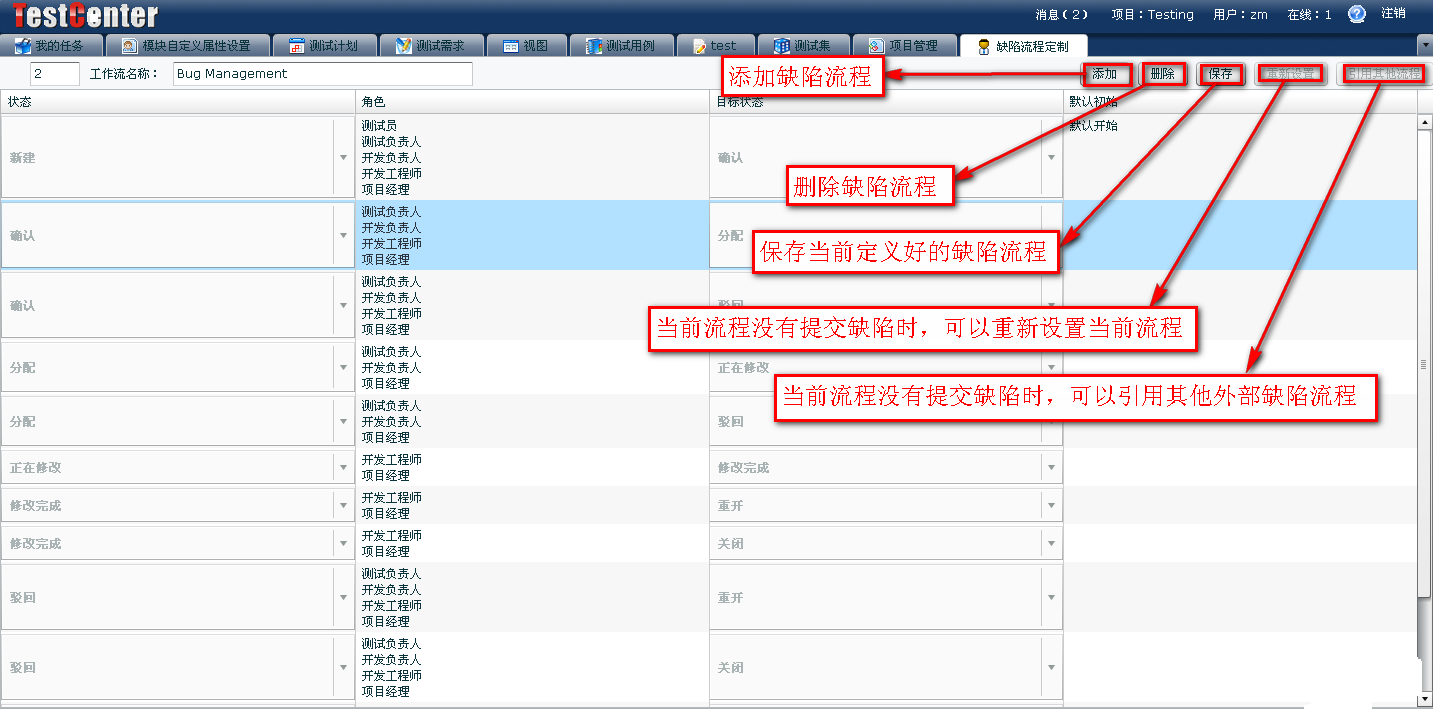Open the 消息(2) messages indicator
Viewport: 1433px width, 713px height.
pyautogui.click(x=1061, y=14)
